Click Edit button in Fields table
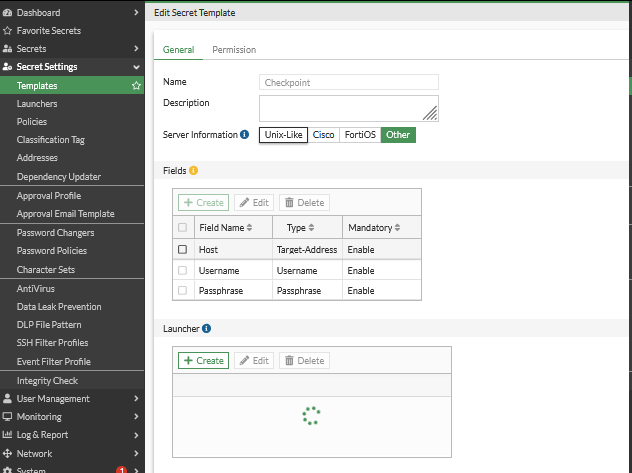 (254, 202)
